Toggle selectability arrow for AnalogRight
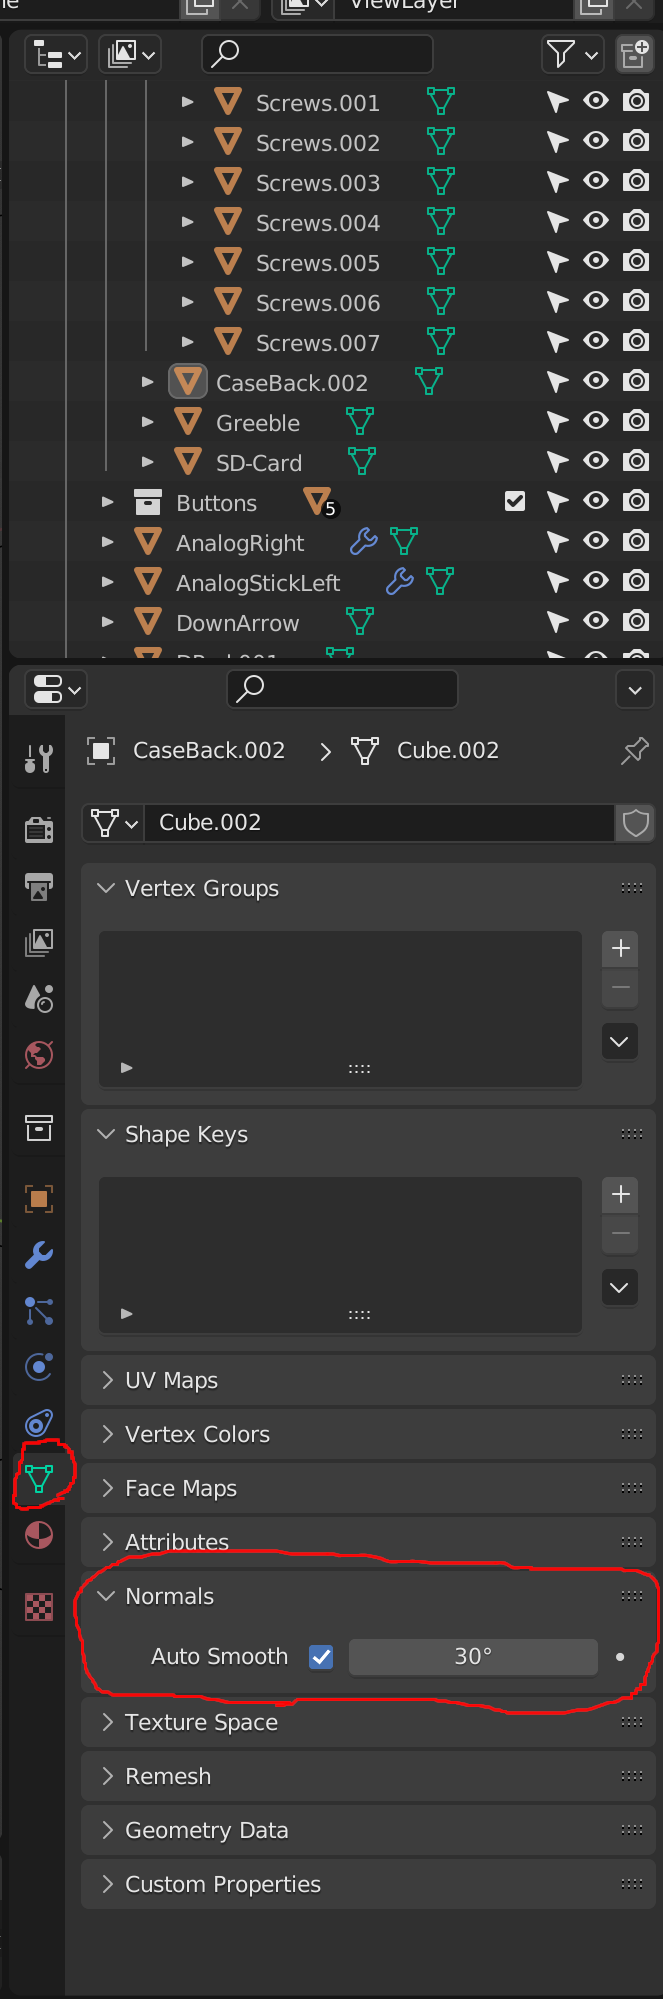663x1999 pixels. tap(557, 542)
